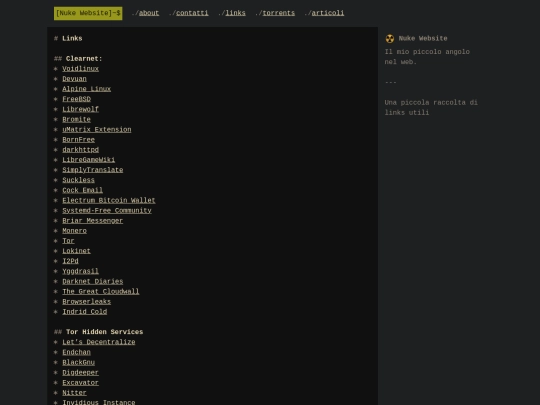Open the Systemd-Free Community link
The height and width of the screenshot is (405, 540).
[x=107, y=210]
